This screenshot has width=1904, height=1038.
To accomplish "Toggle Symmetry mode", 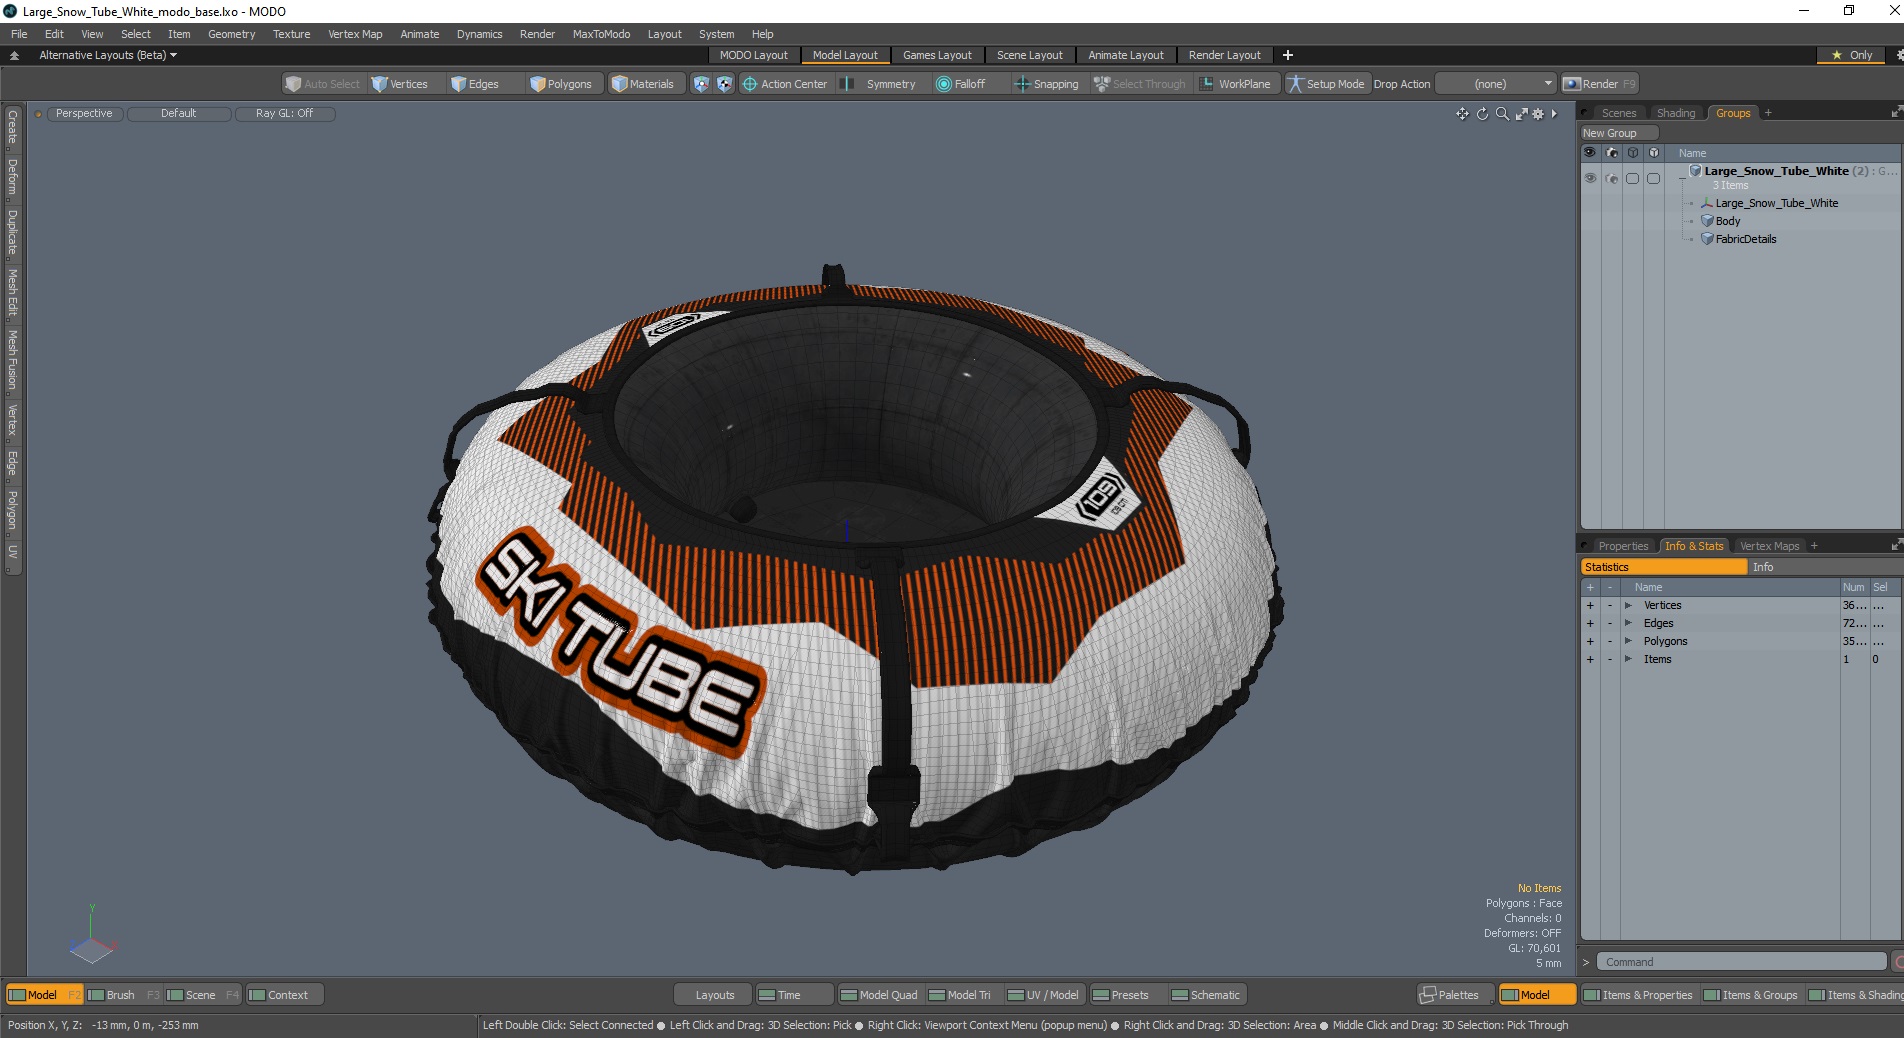I will pyautogui.click(x=880, y=84).
